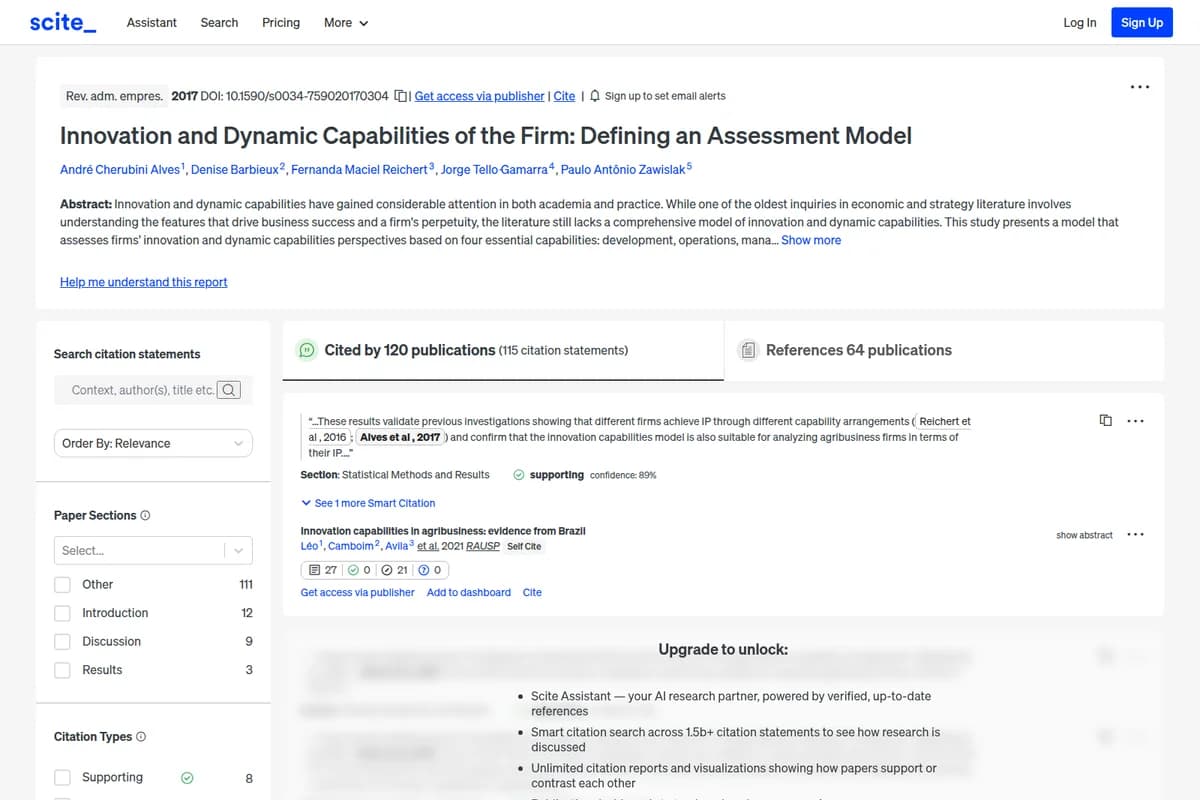
Task: Check the Introduction paper section filter
Action: pos(63,612)
